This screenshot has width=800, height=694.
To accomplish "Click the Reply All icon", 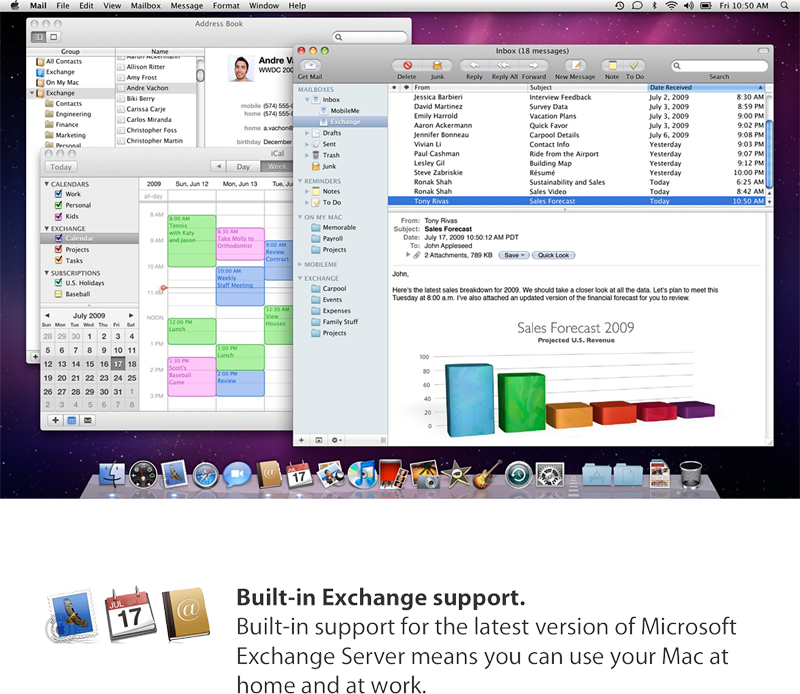I will click(x=504, y=65).
